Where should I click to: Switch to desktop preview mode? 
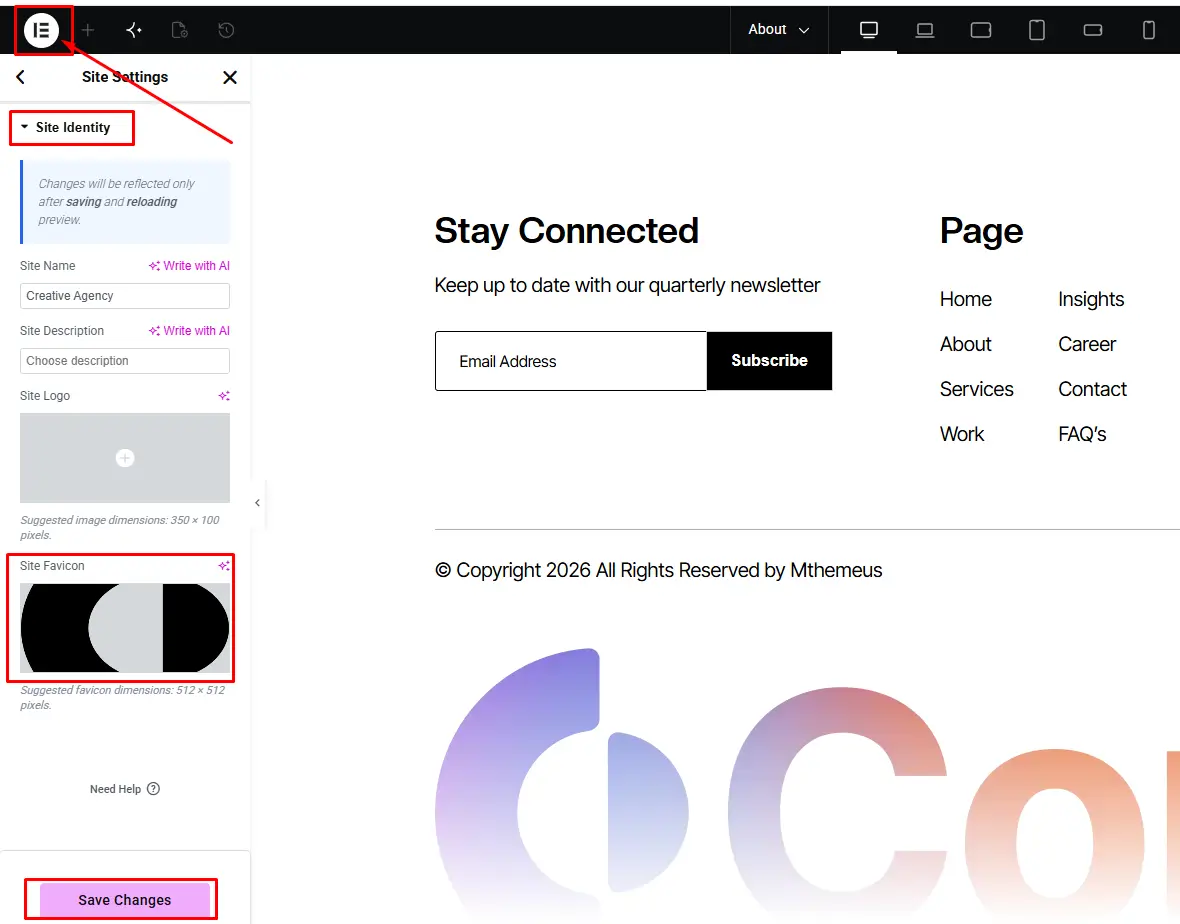pos(868,30)
